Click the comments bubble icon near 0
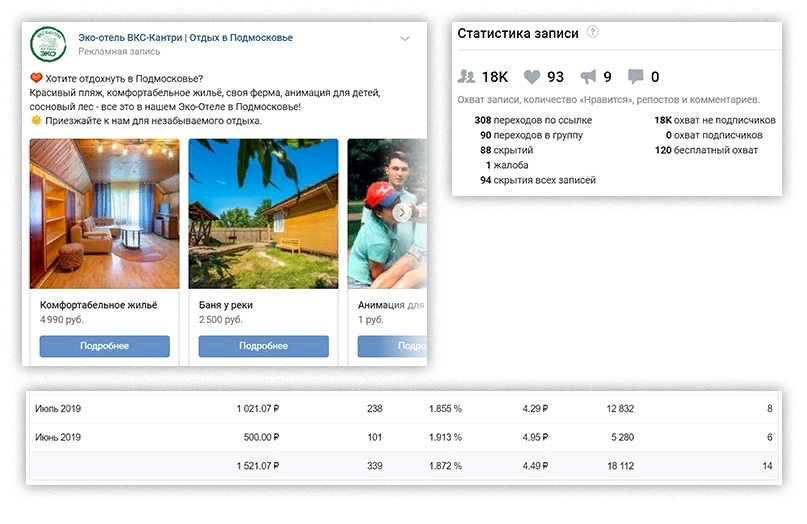Viewport: 807px width, 524px height. (636, 77)
